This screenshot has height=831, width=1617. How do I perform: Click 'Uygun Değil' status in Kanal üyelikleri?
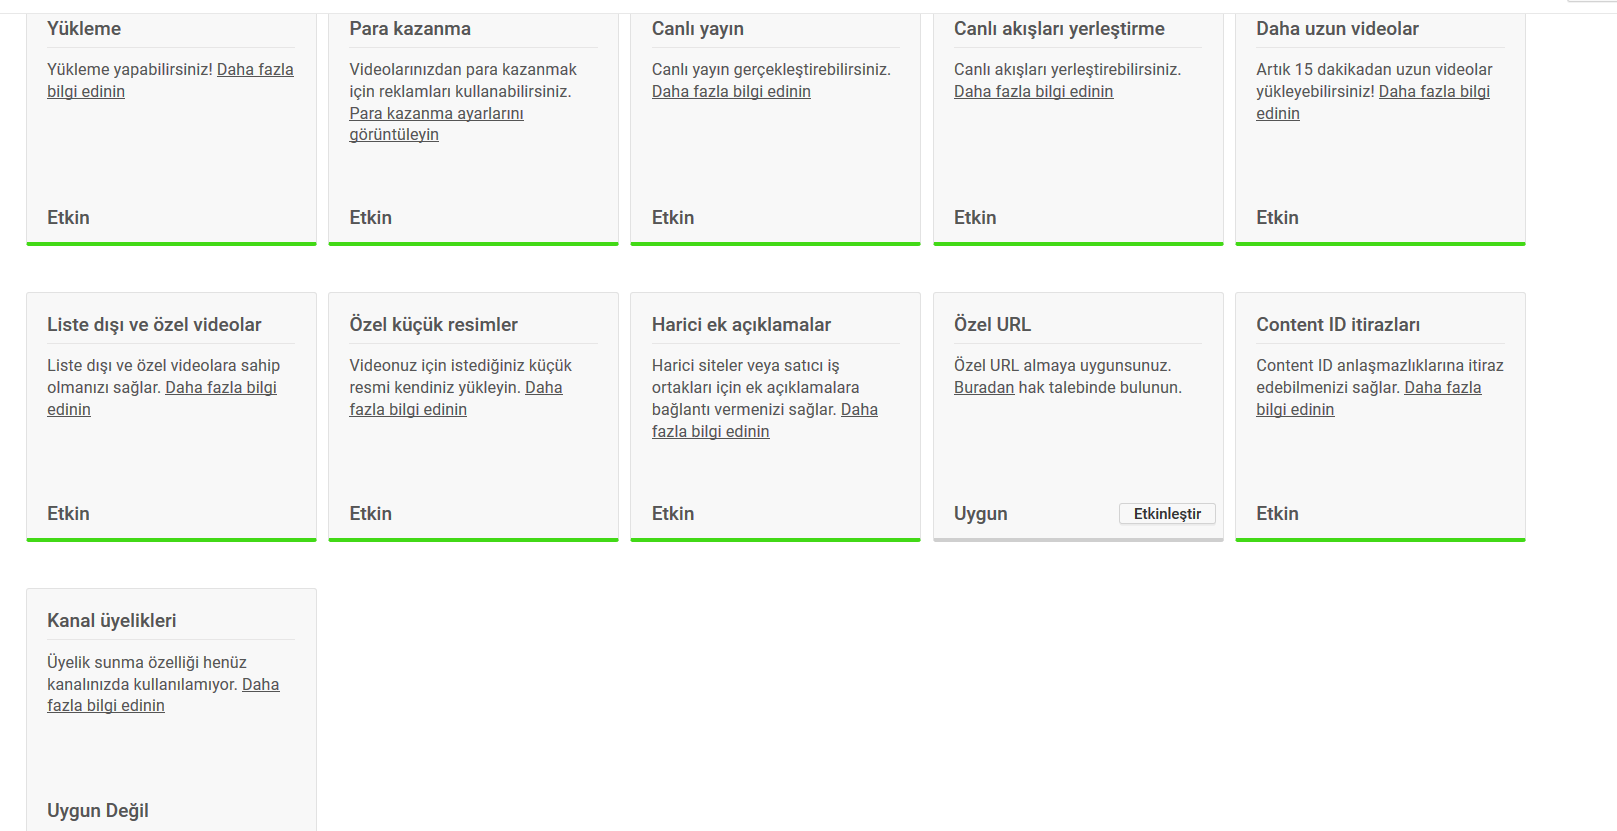coord(98,810)
